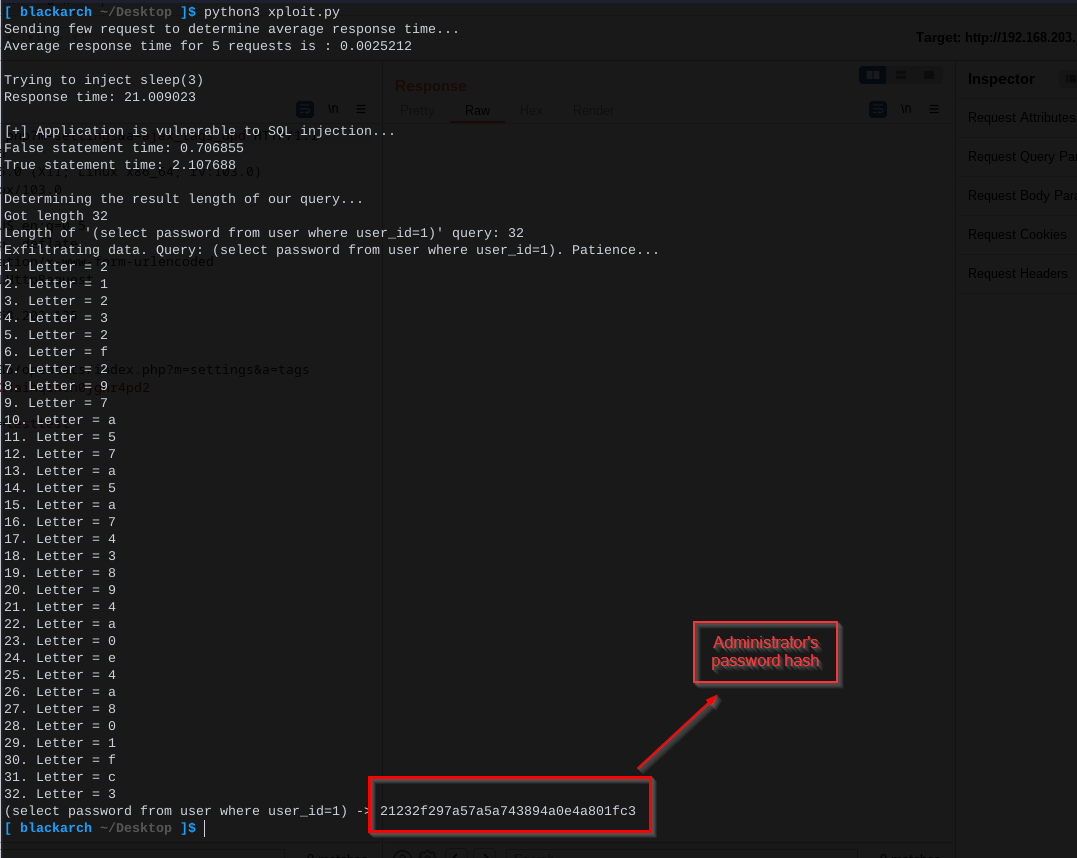Click 'Response time: 21.009023' line
Image resolution: width=1077 pixels, height=858 pixels.
tap(100, 97)
